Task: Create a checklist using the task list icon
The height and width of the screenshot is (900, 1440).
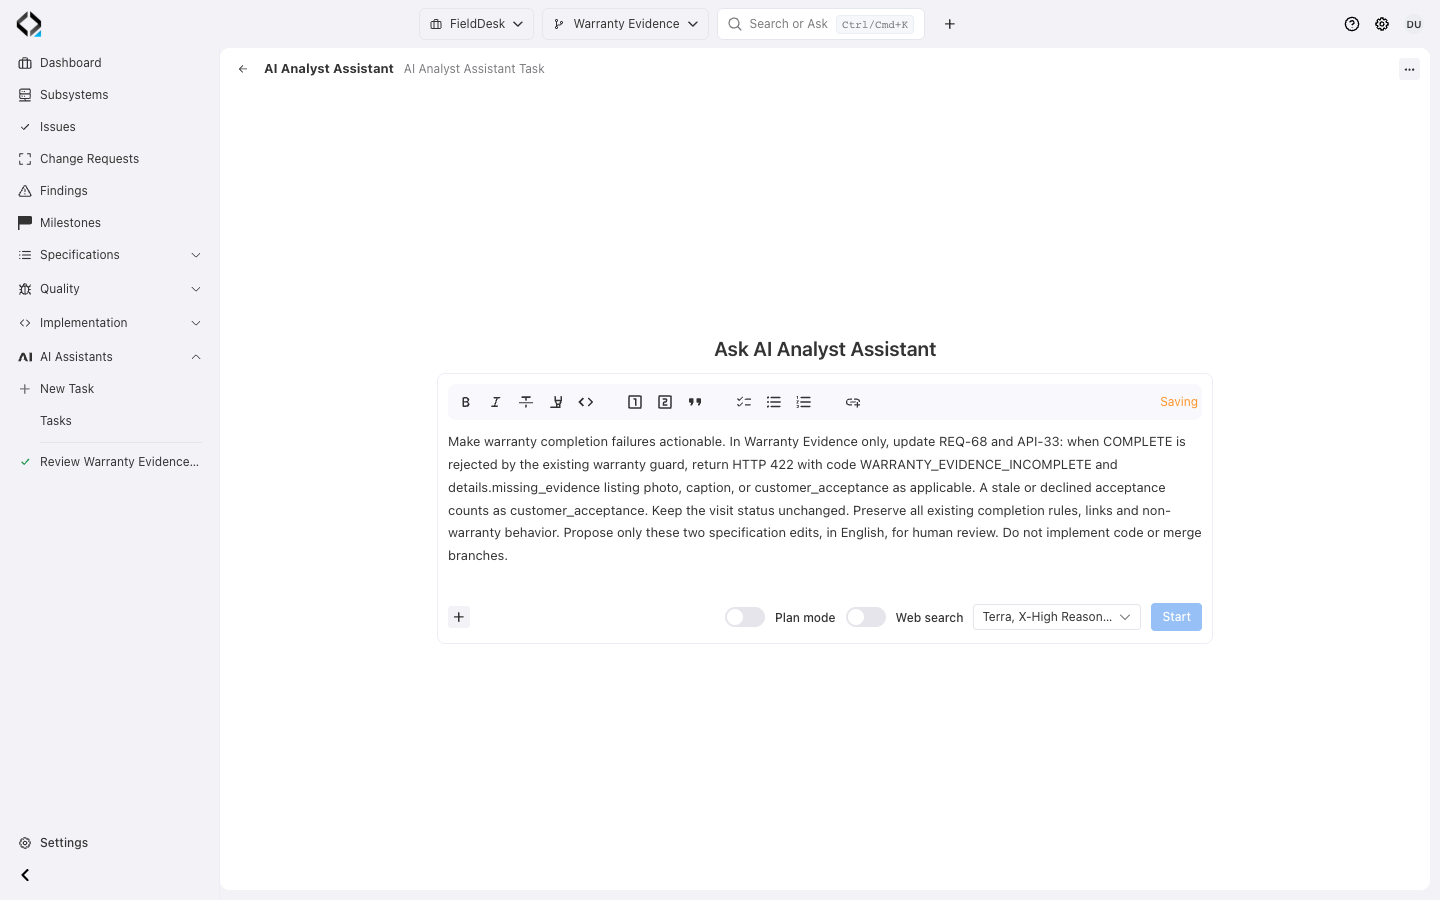Action: pyautogui.click(x=744, y=402)
